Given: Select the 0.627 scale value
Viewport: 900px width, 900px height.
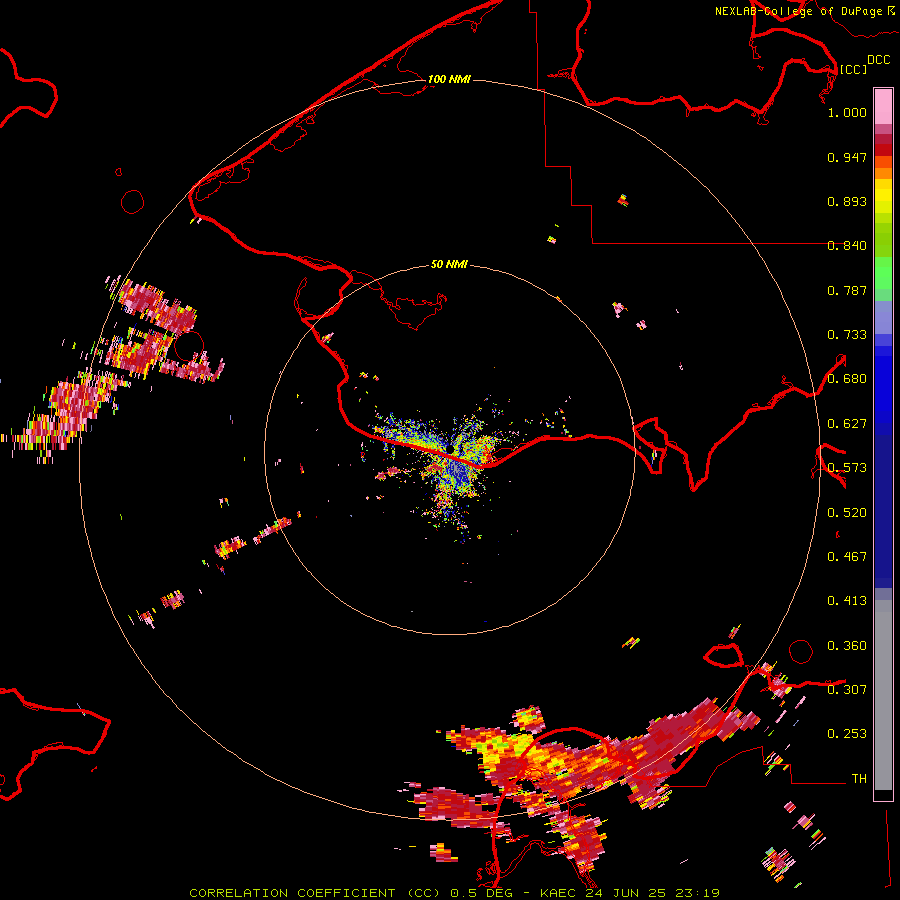Looking at the screenshot, I should pos(847,424).
